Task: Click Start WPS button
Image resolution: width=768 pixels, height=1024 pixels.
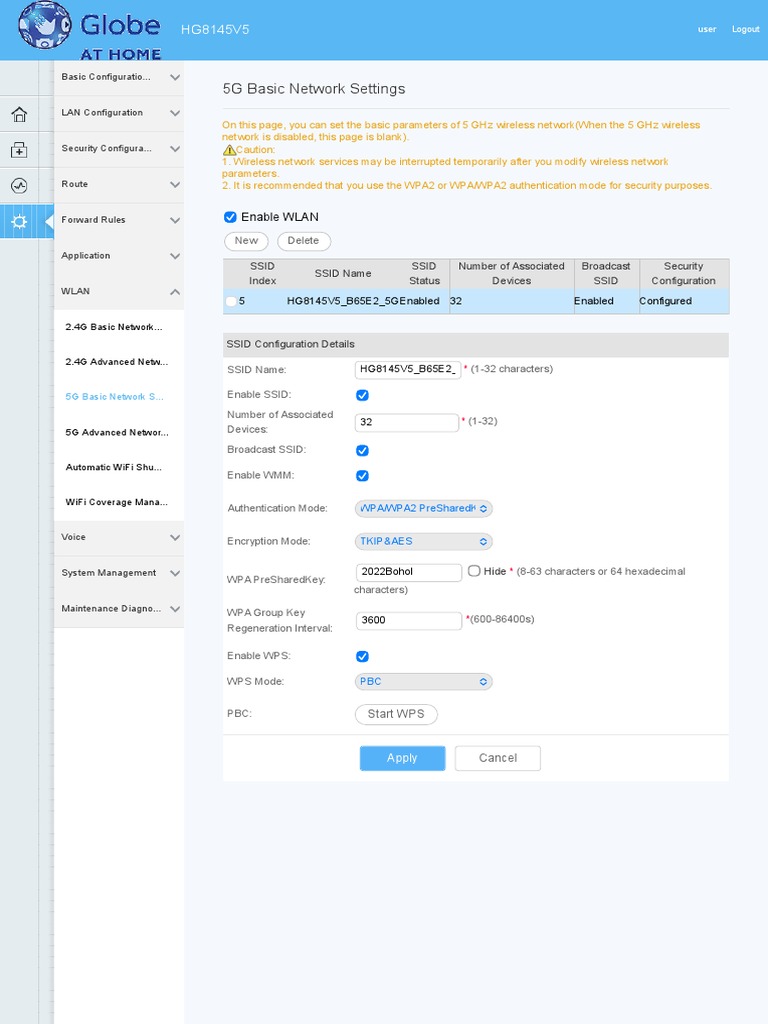Action: coord(396,714)
